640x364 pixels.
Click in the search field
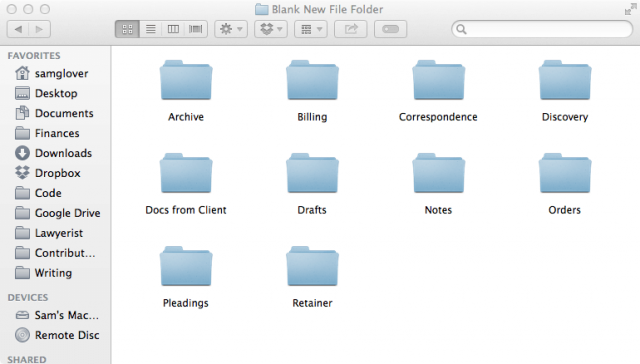click(542, 29)
